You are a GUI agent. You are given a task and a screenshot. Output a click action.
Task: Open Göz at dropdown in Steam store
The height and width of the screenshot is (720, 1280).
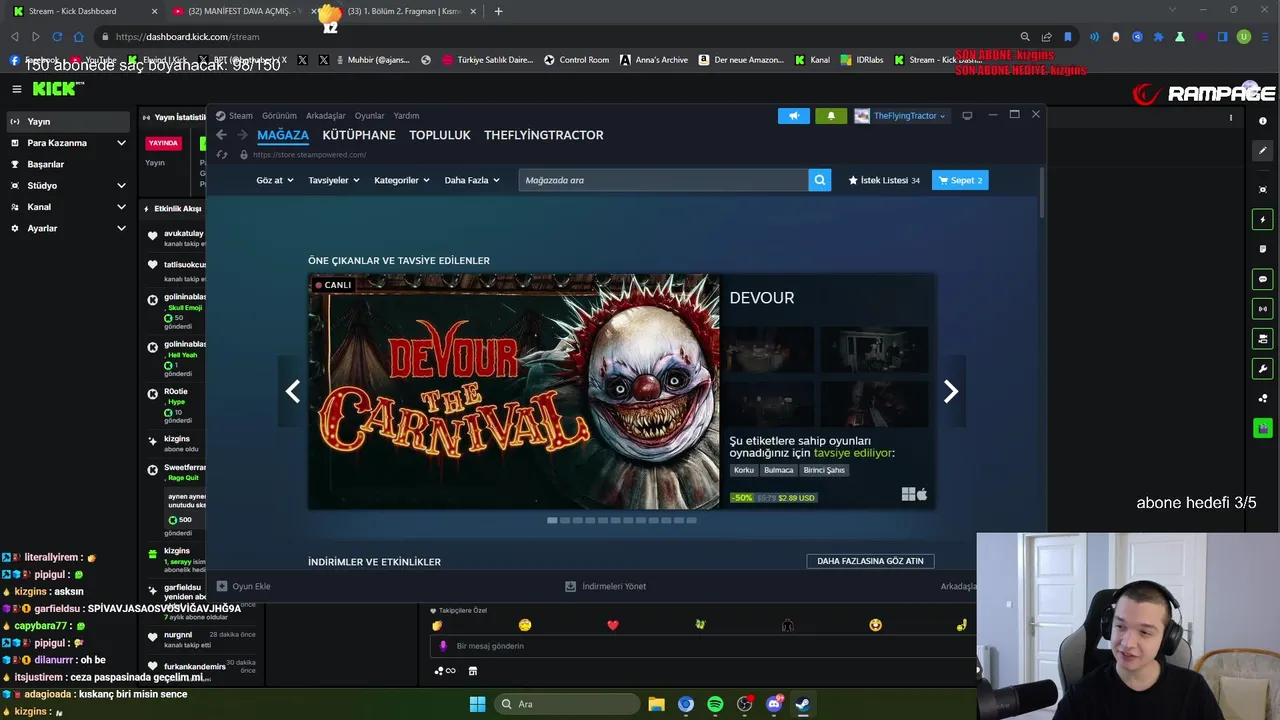tap(275, 180)
